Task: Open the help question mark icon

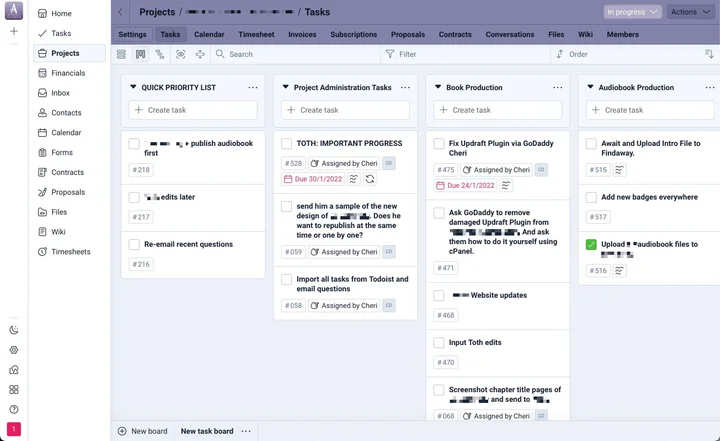Action: (14, 409)
